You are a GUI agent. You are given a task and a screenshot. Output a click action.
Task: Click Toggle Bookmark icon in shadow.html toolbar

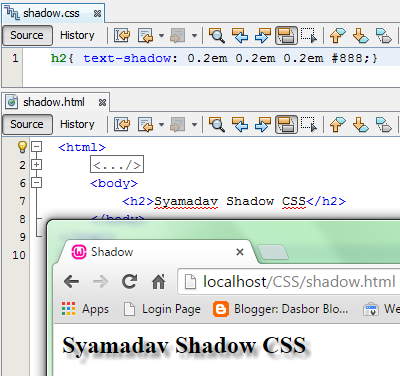(x=384, y=124)
